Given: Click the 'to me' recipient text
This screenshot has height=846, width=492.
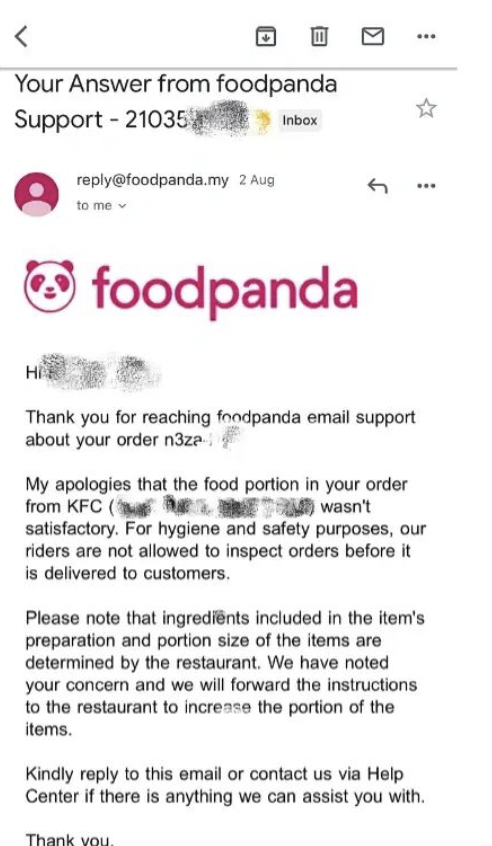Looking at the screenshot, I should click(94, 206).
